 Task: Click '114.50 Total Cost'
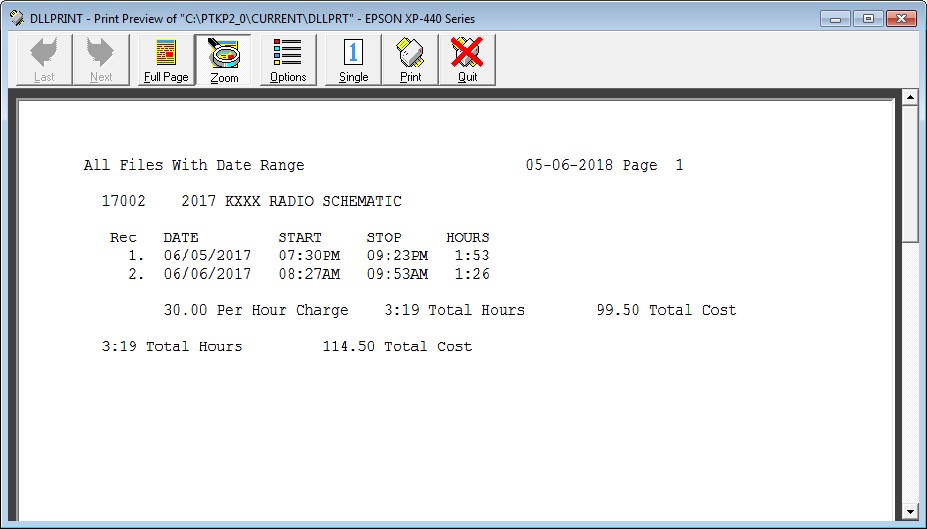coord(397,346)
